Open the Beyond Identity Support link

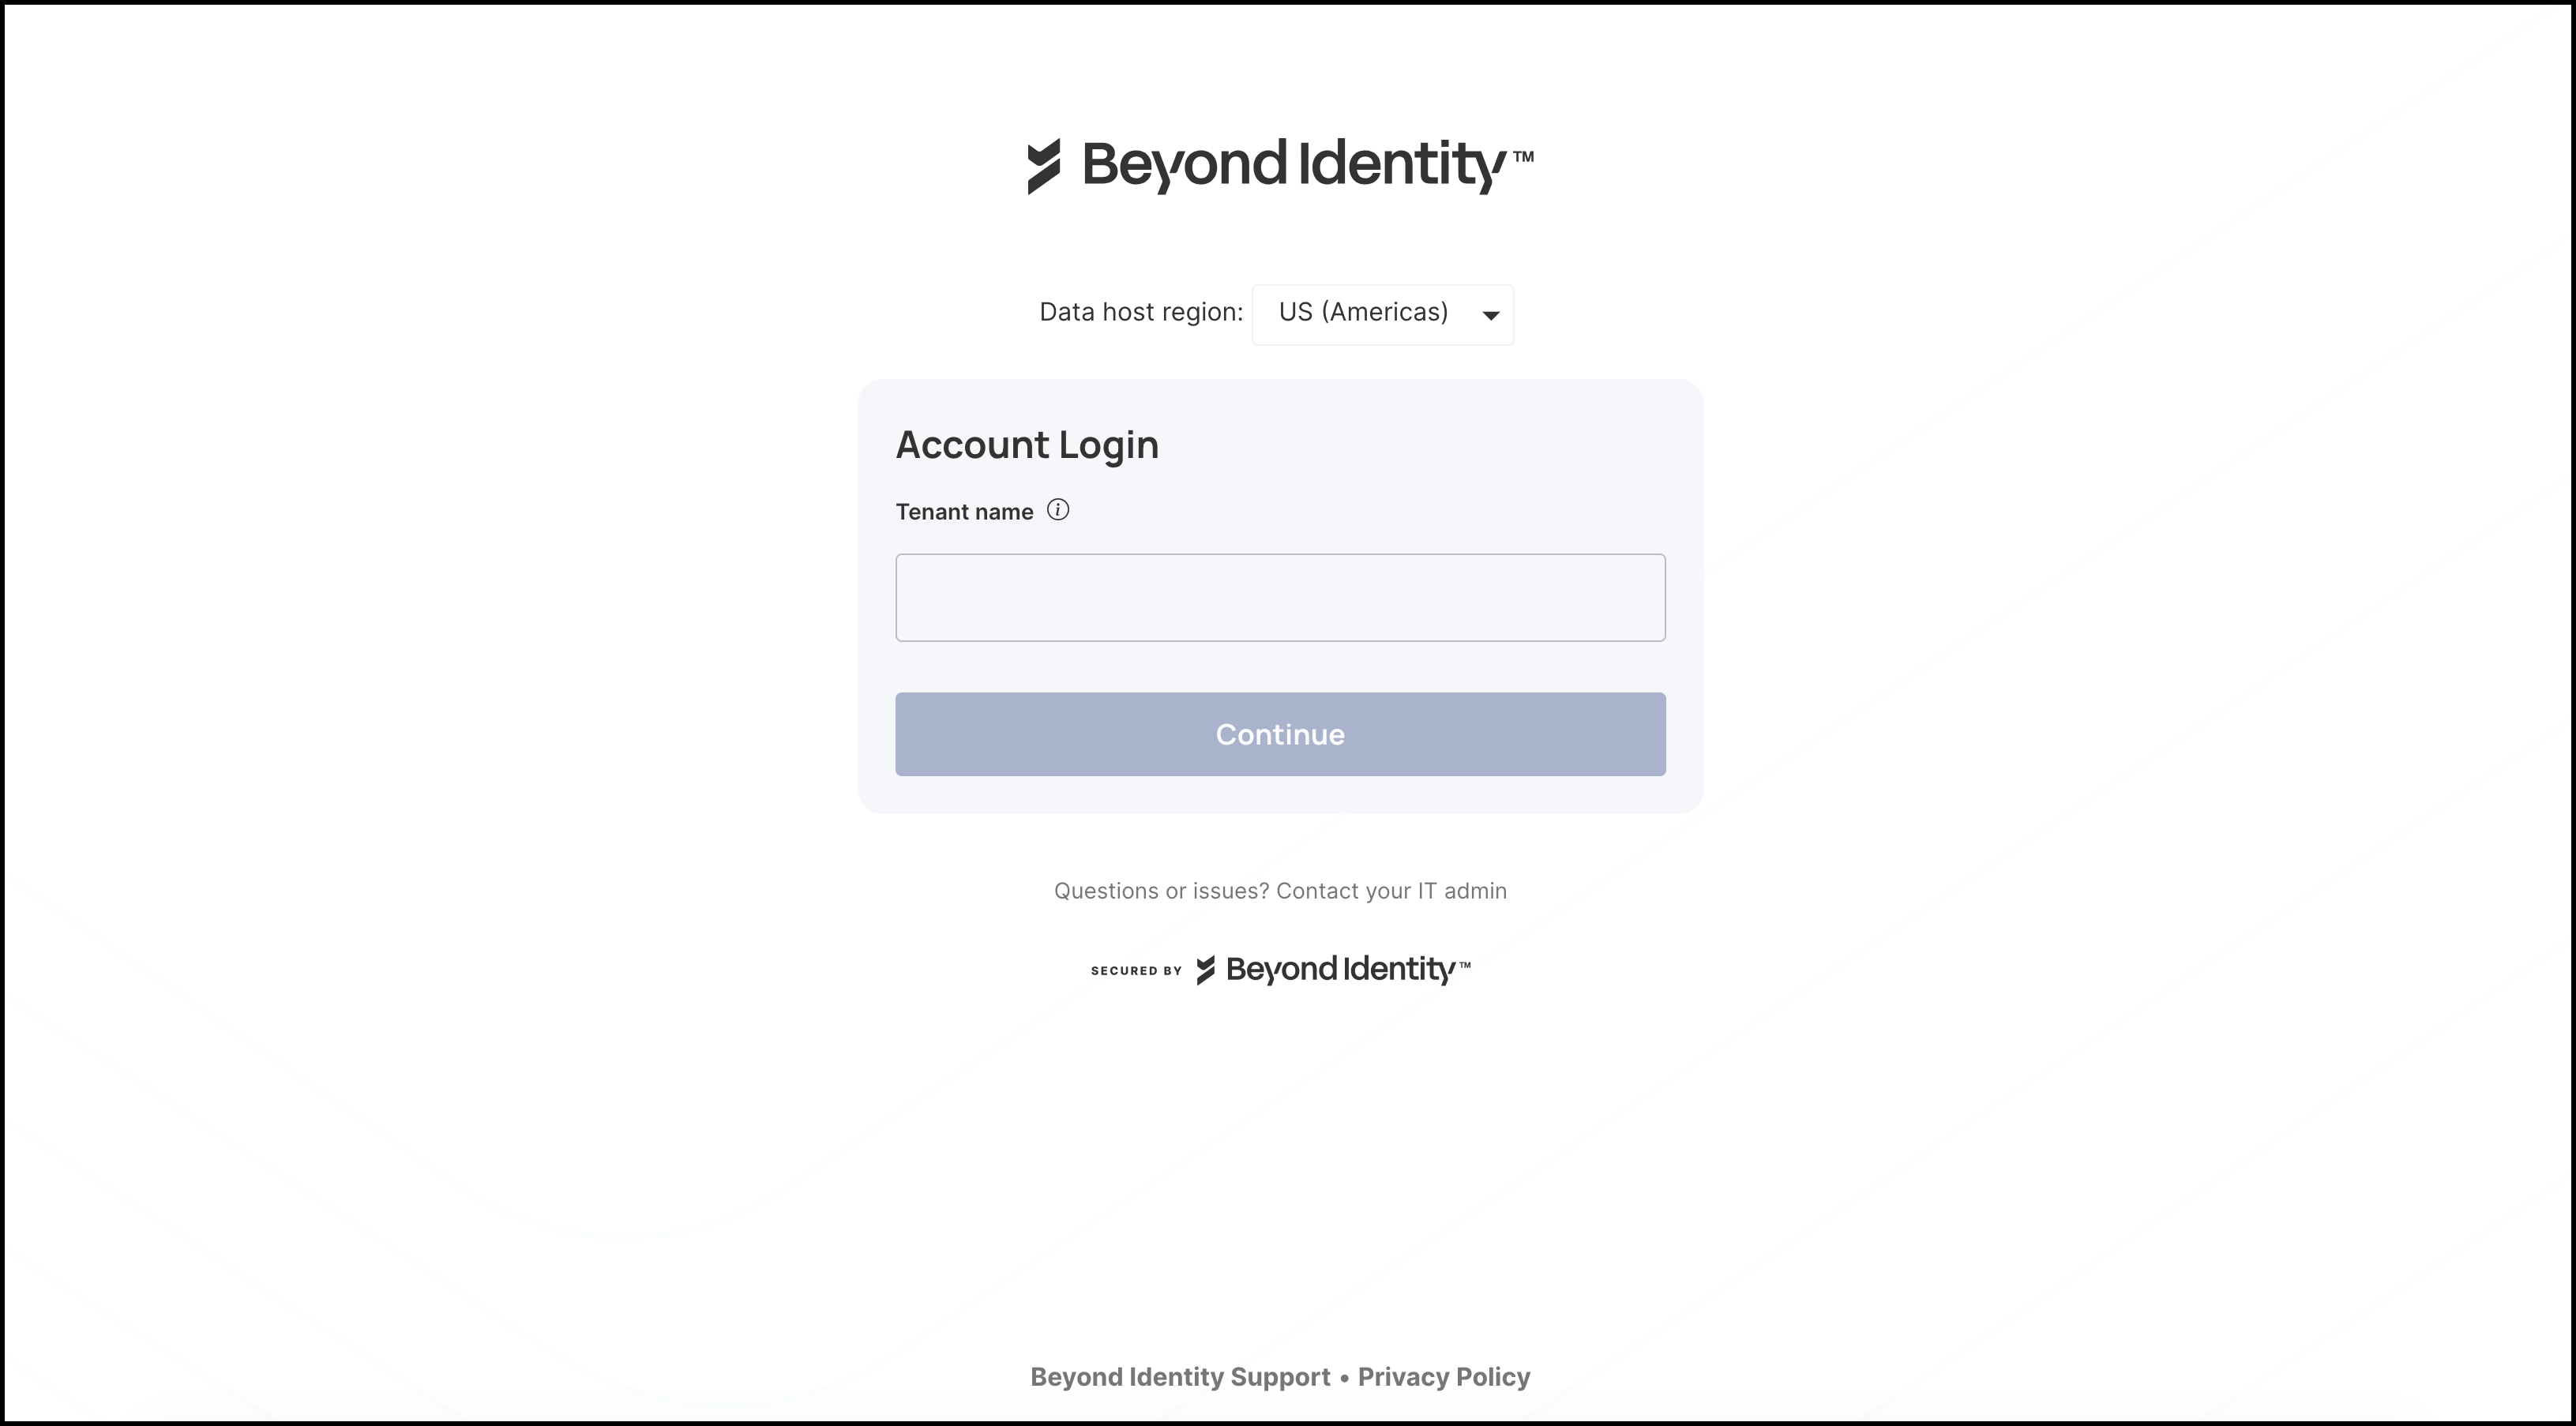click(1179, 1377)
